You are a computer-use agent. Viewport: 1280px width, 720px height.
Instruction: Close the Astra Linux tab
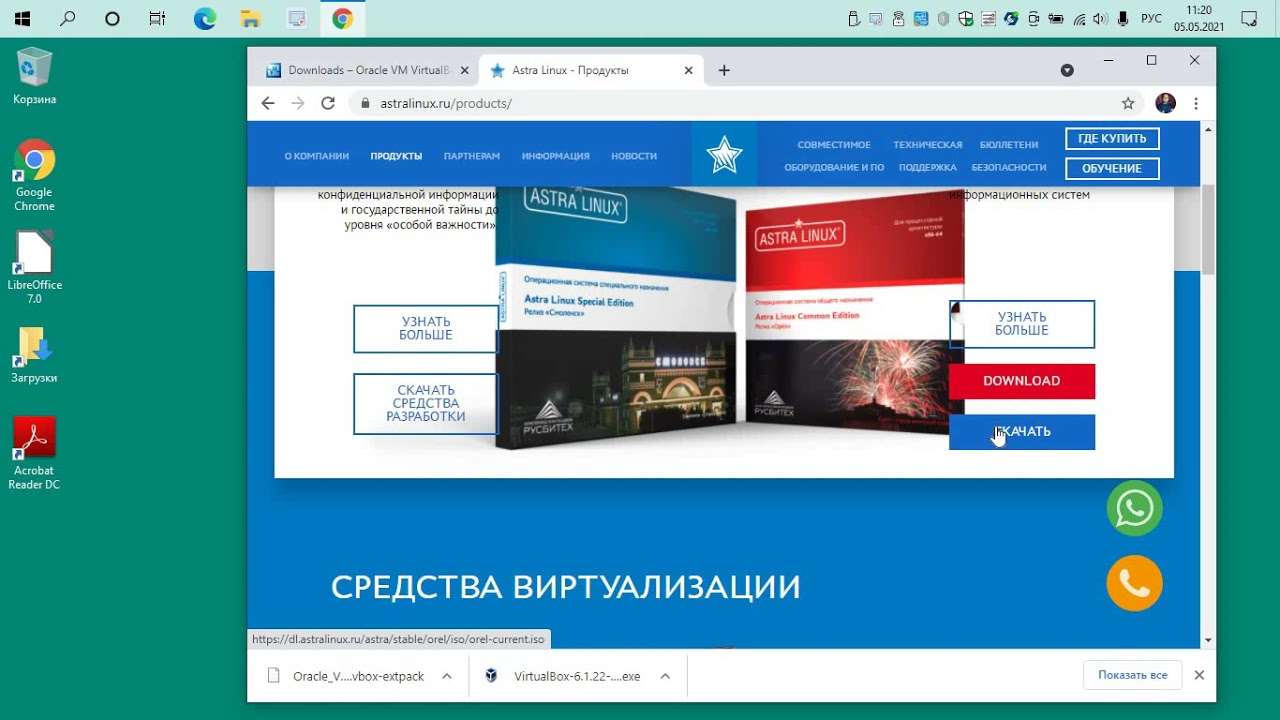688,70
